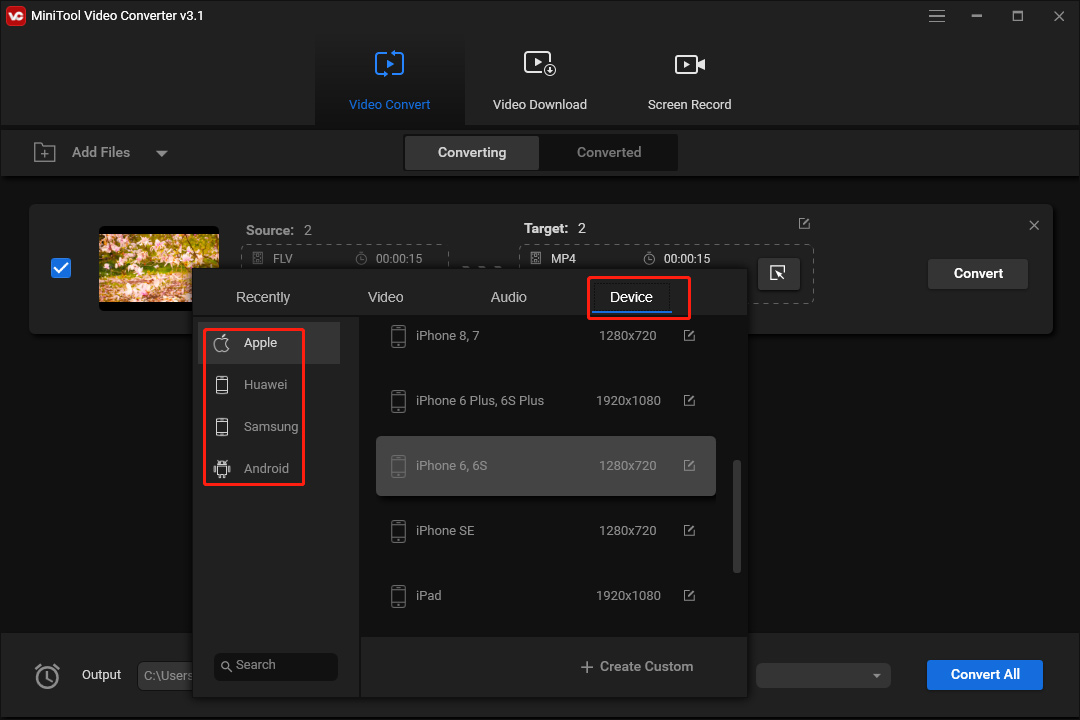1080x720 pixels.
Task: Click the Create Custom button
Action: click(636, 666)
